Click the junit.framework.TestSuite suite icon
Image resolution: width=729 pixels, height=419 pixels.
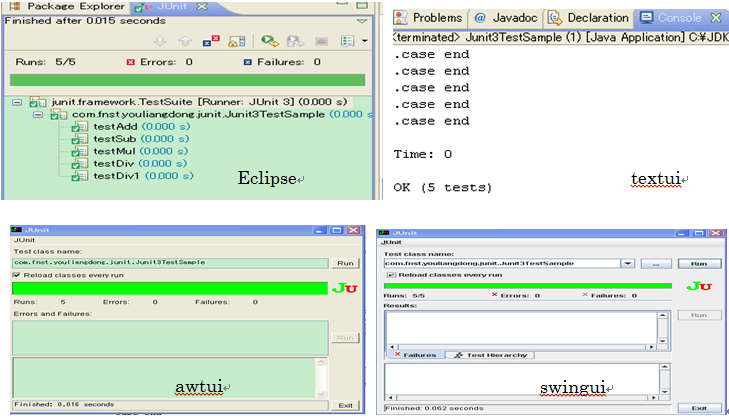[x=38, y=102]
